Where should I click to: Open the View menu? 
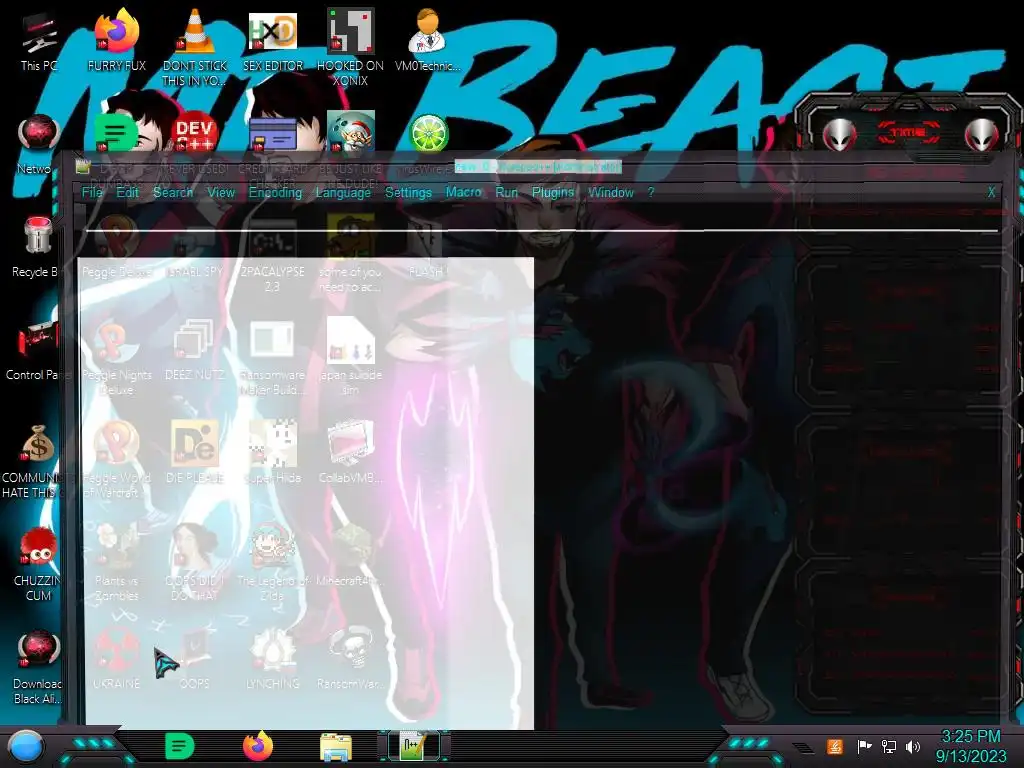coord(221,192)
